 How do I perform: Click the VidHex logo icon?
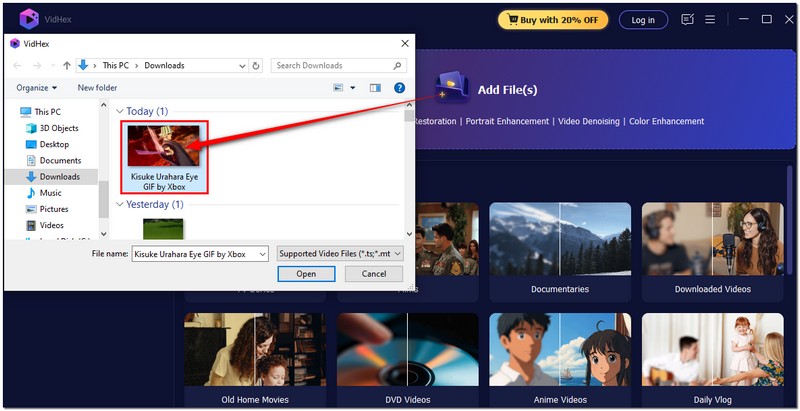pyautogui.click(x=29, y=19)
